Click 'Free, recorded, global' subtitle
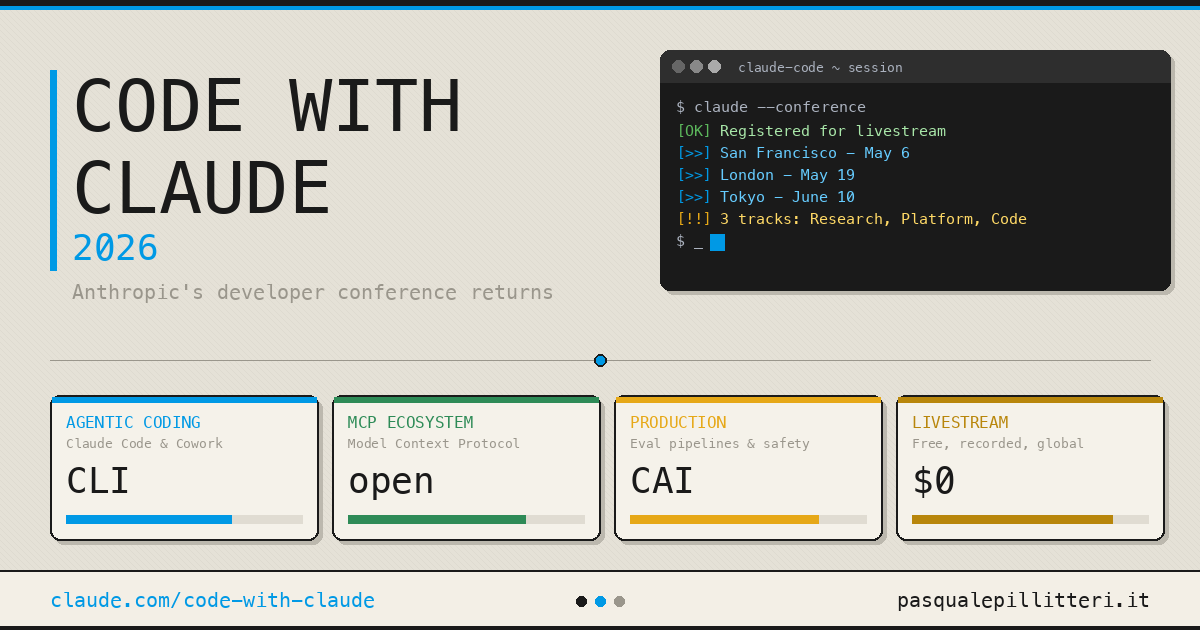This screenshot has width=1200, height=630. pyautogui.click(x=998, y=443)
